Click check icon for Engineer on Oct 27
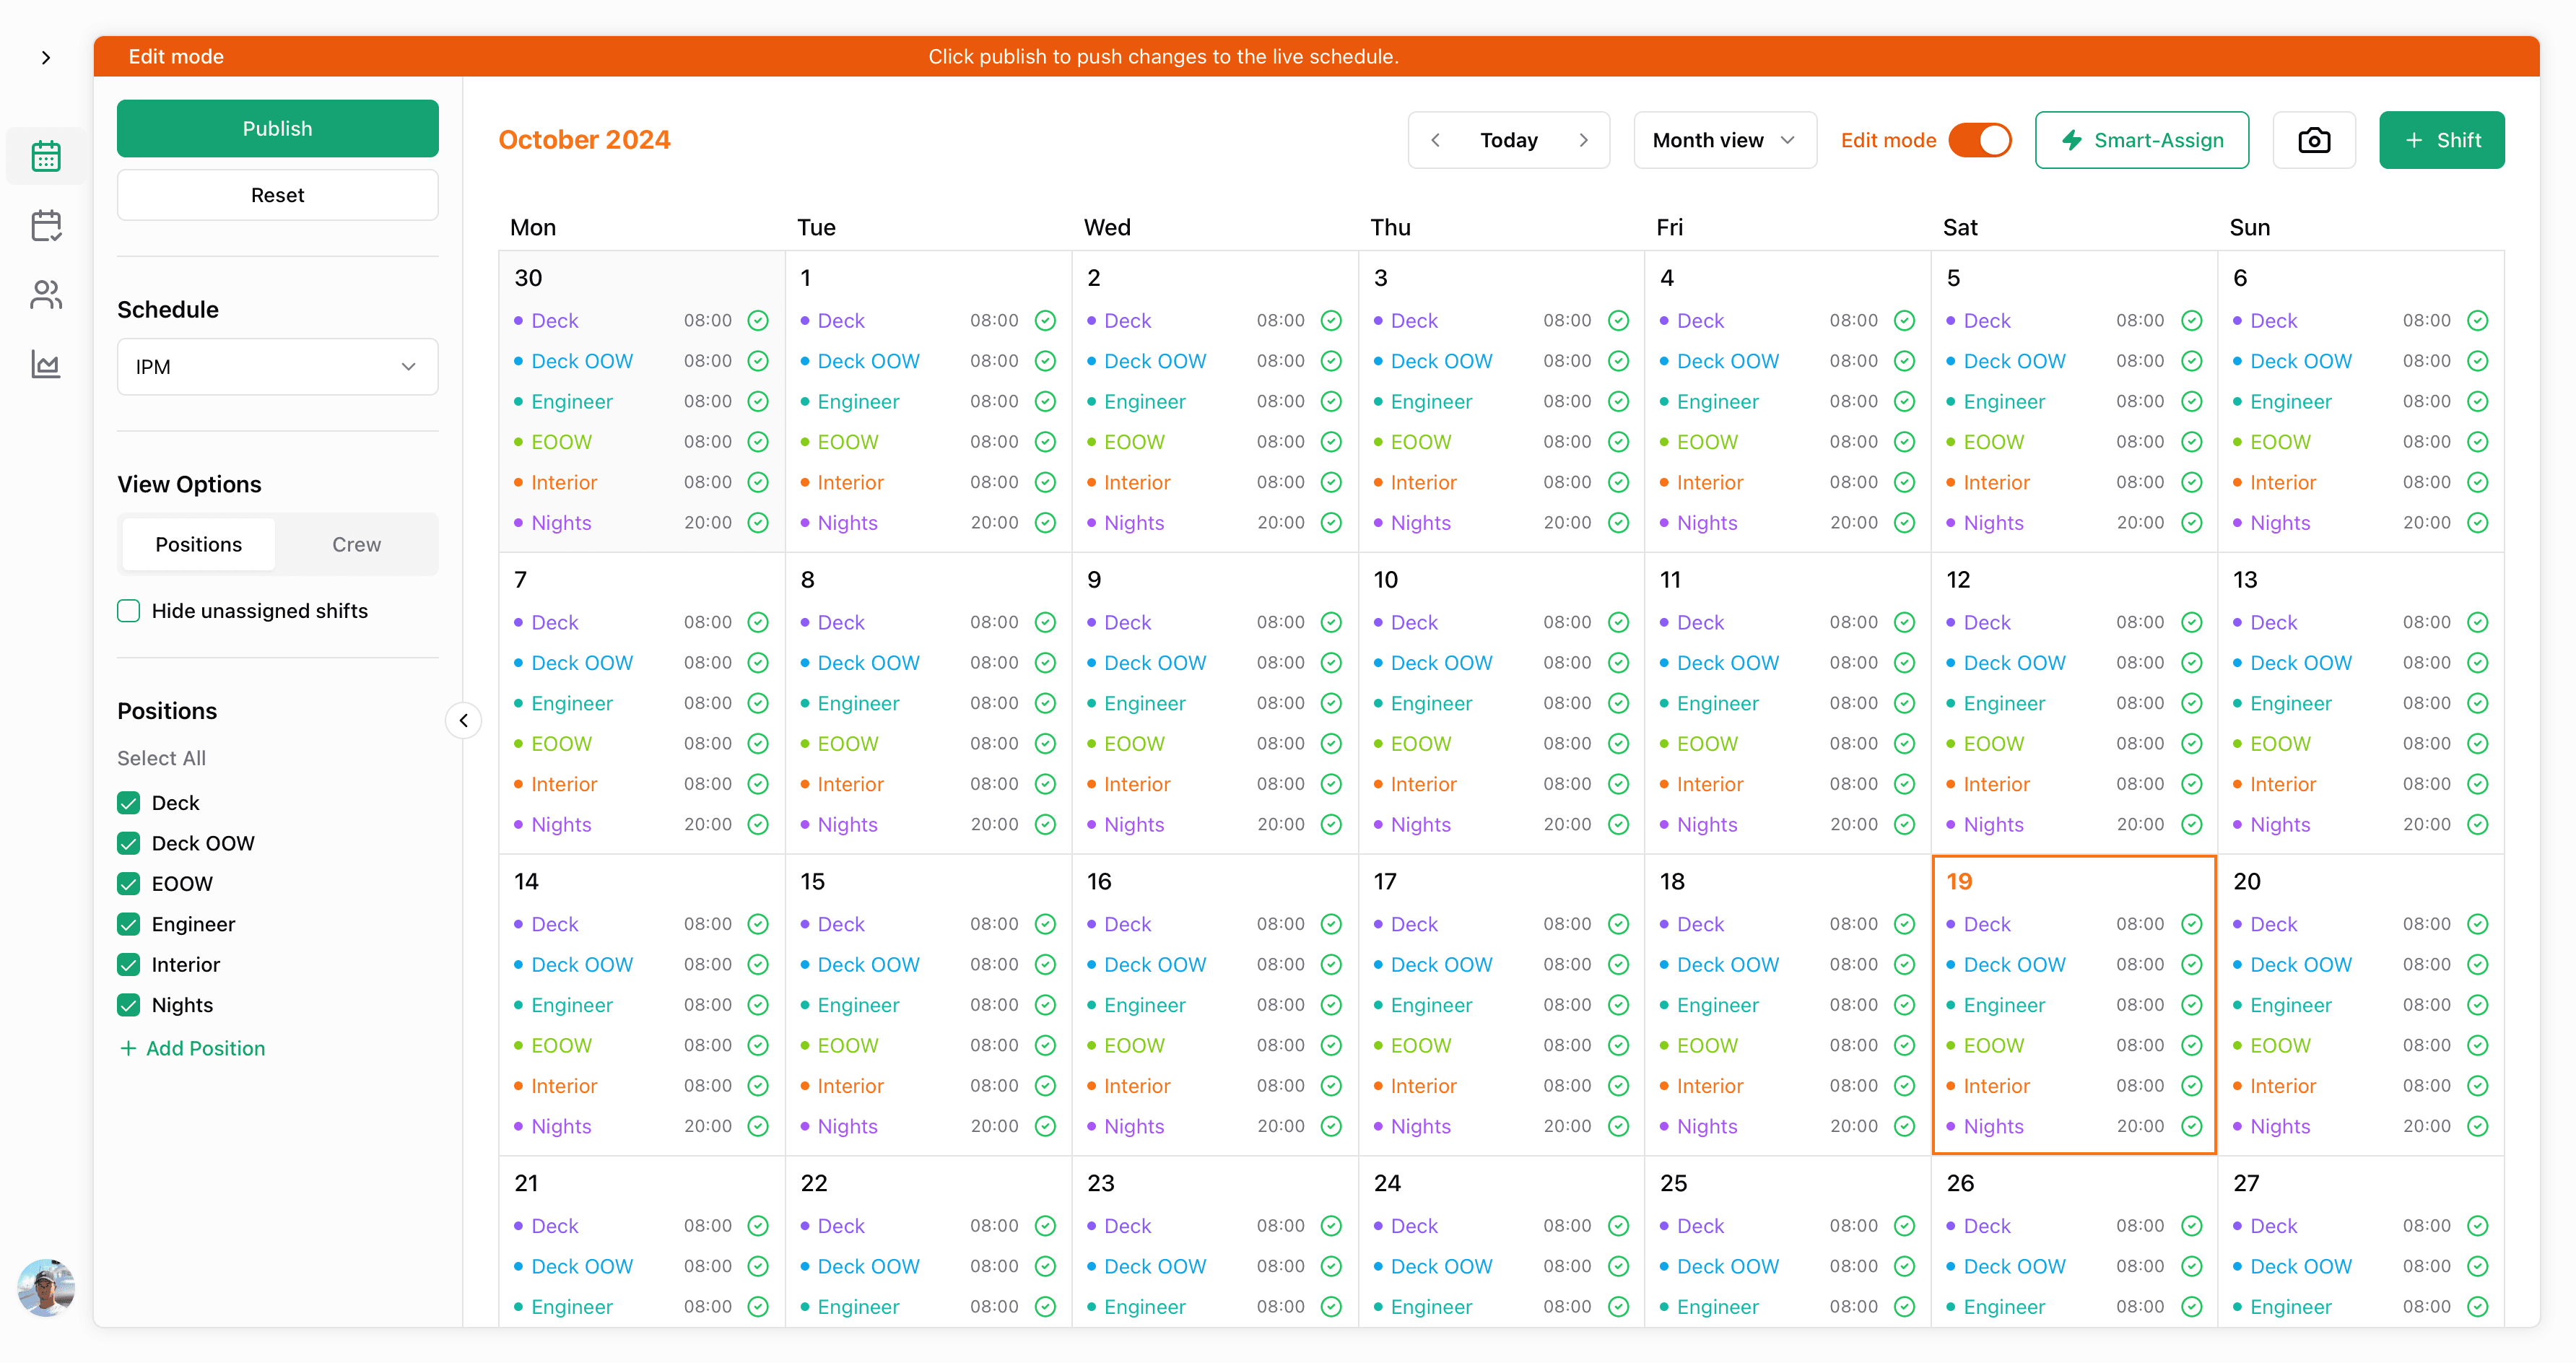The image size is (2576, 1363). pos(2477,1307)
